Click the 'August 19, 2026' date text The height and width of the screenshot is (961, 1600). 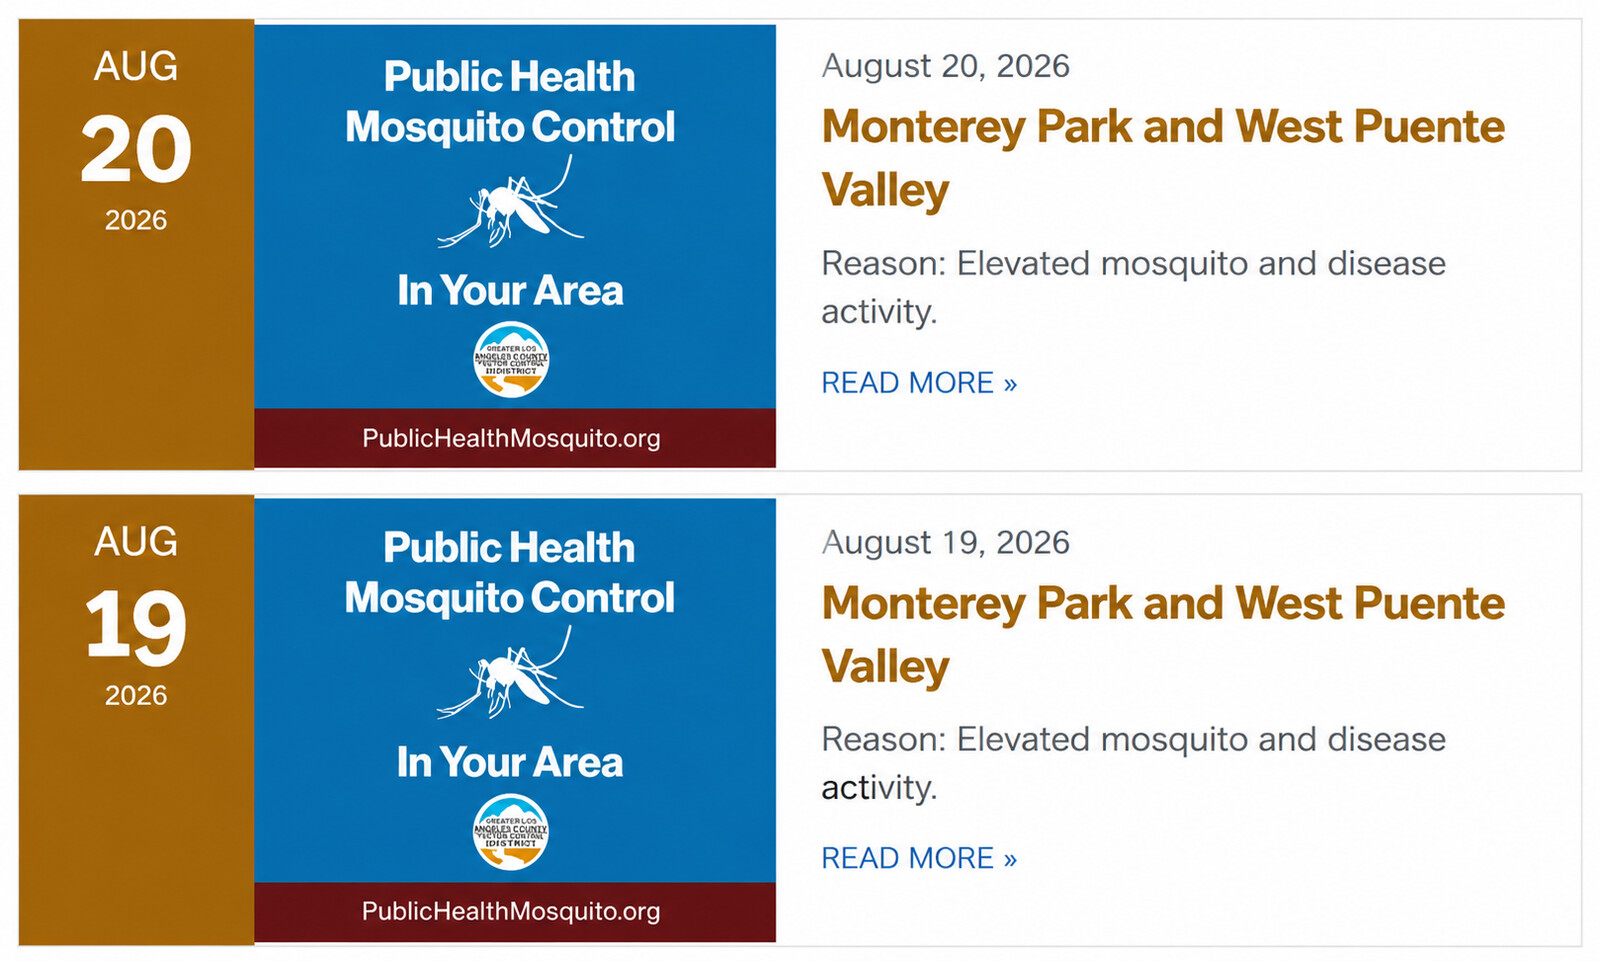[945, 542]
